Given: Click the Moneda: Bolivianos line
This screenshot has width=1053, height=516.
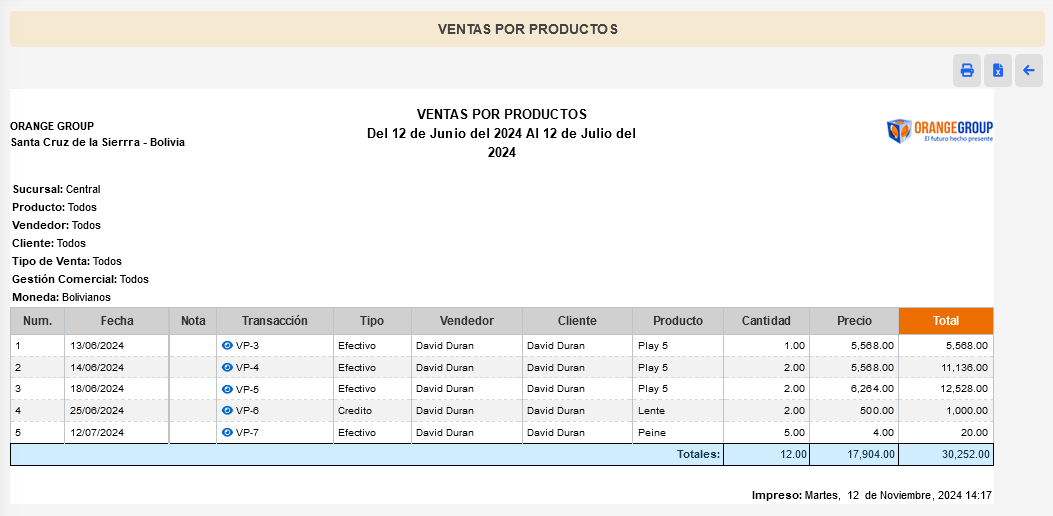Looking at the screenshot, I should [62, 296].
